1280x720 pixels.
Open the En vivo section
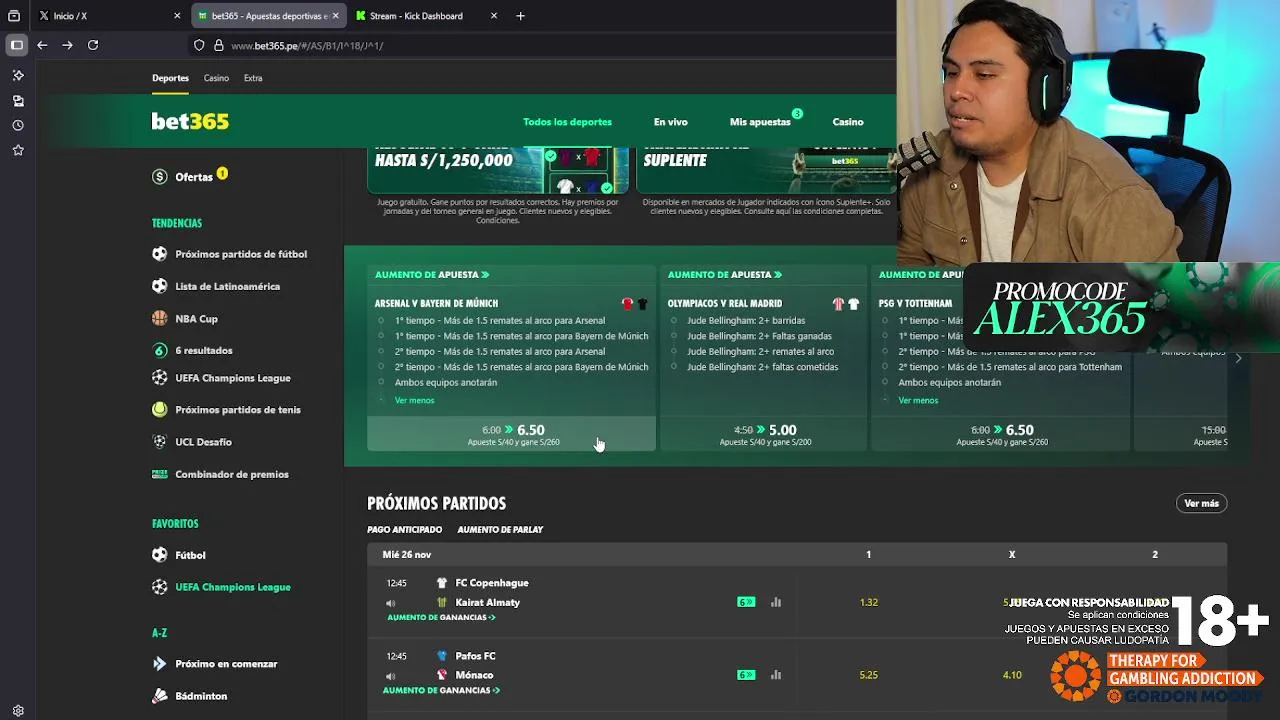pos(671,122)
